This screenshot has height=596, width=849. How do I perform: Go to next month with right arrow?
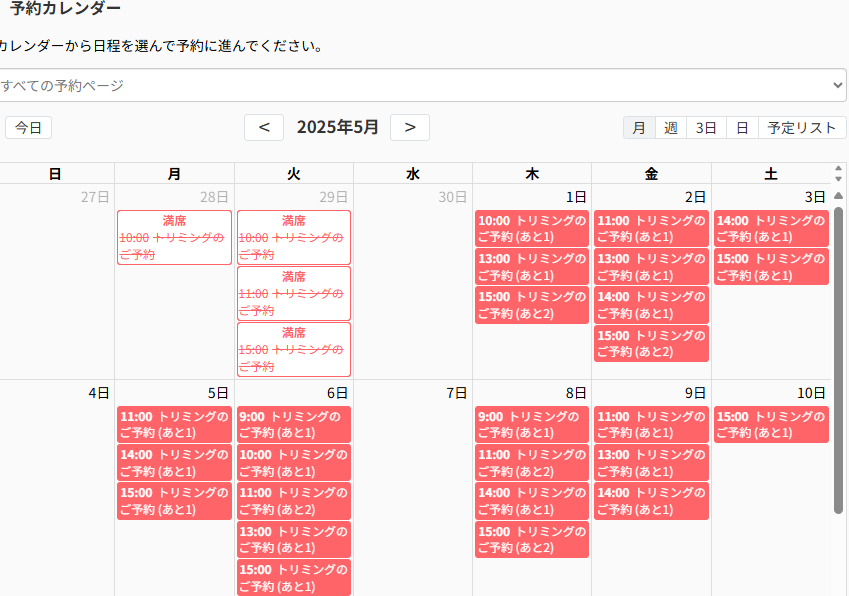[410, 127]
